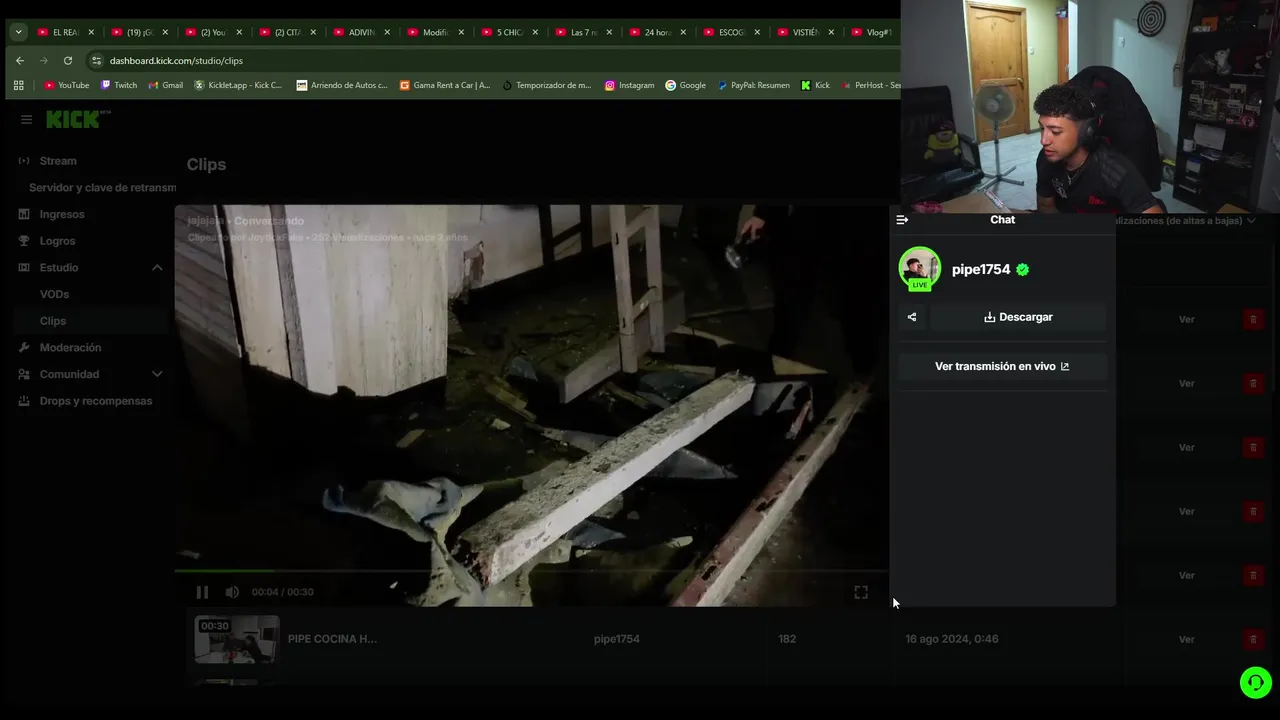Reload the page
Viewport: 1280px width, 720px height.
click(67, 60)
